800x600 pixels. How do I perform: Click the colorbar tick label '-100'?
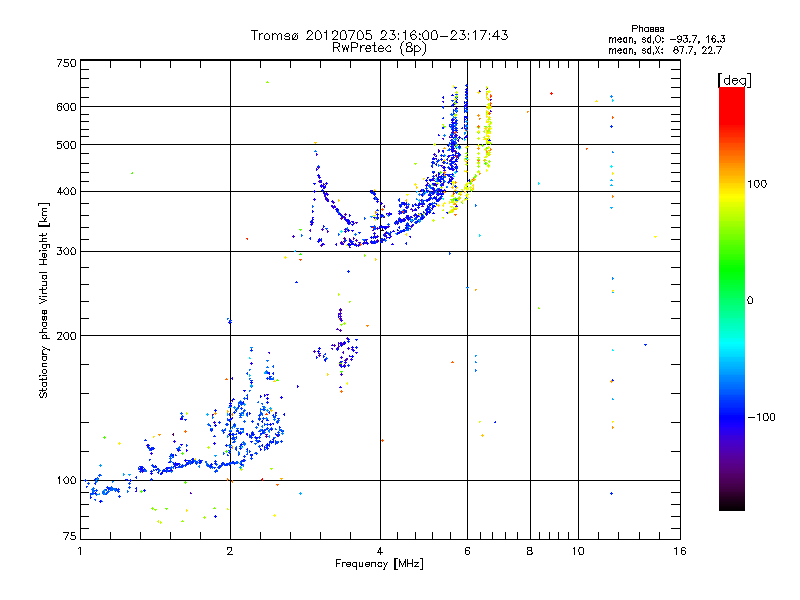[762, 417]
